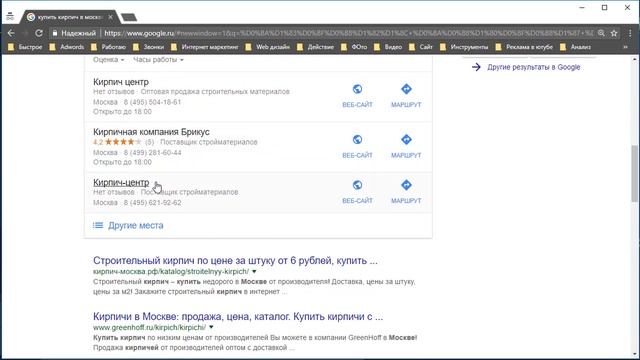Open result Строительный кирпич по цене за штуку
Image resolution: width=640 pixels, height=360 pixels.
tap(235, 260)
